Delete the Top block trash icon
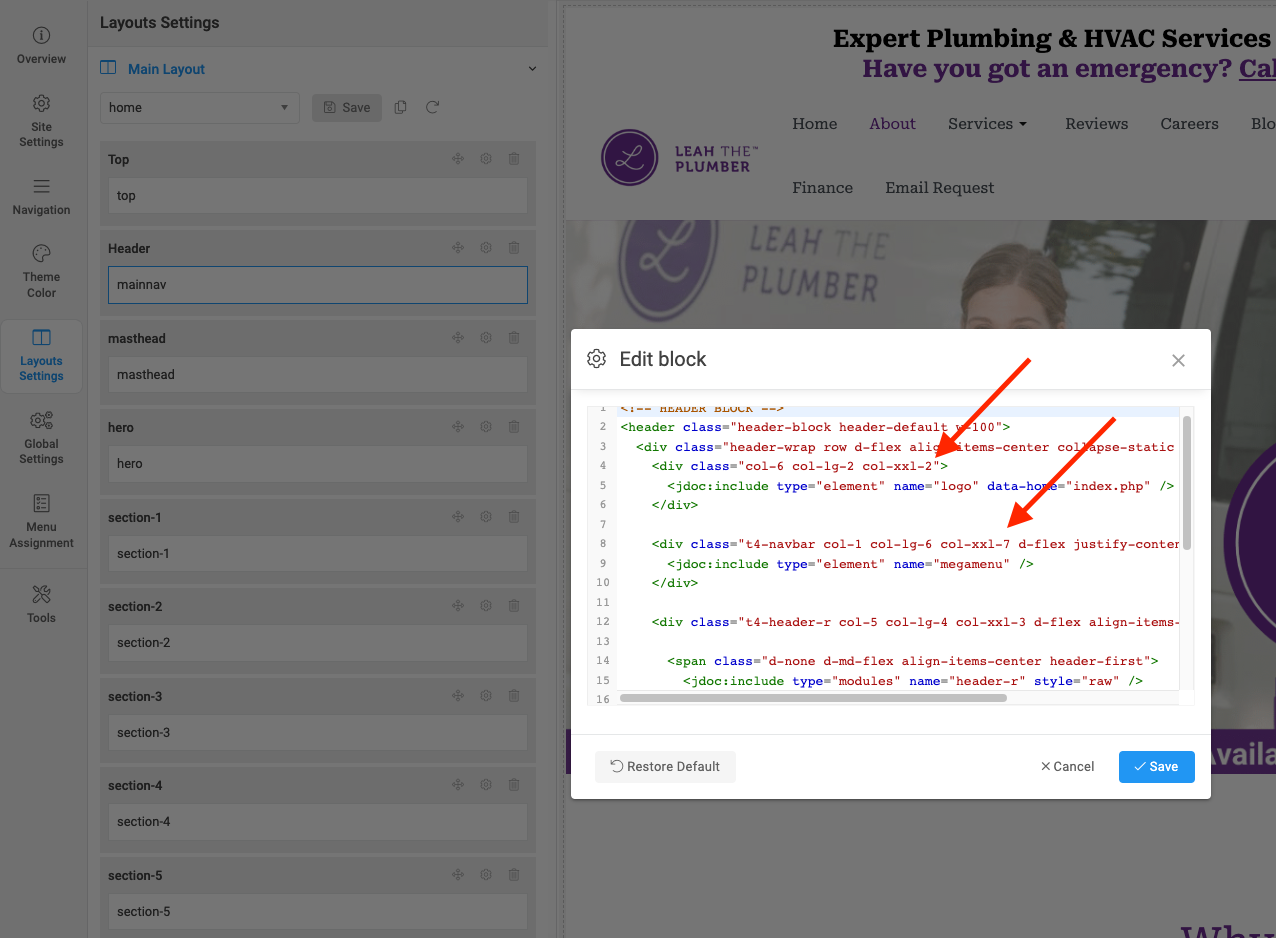The width and height of the screenshot is (1276, 938). click(514, 159)
